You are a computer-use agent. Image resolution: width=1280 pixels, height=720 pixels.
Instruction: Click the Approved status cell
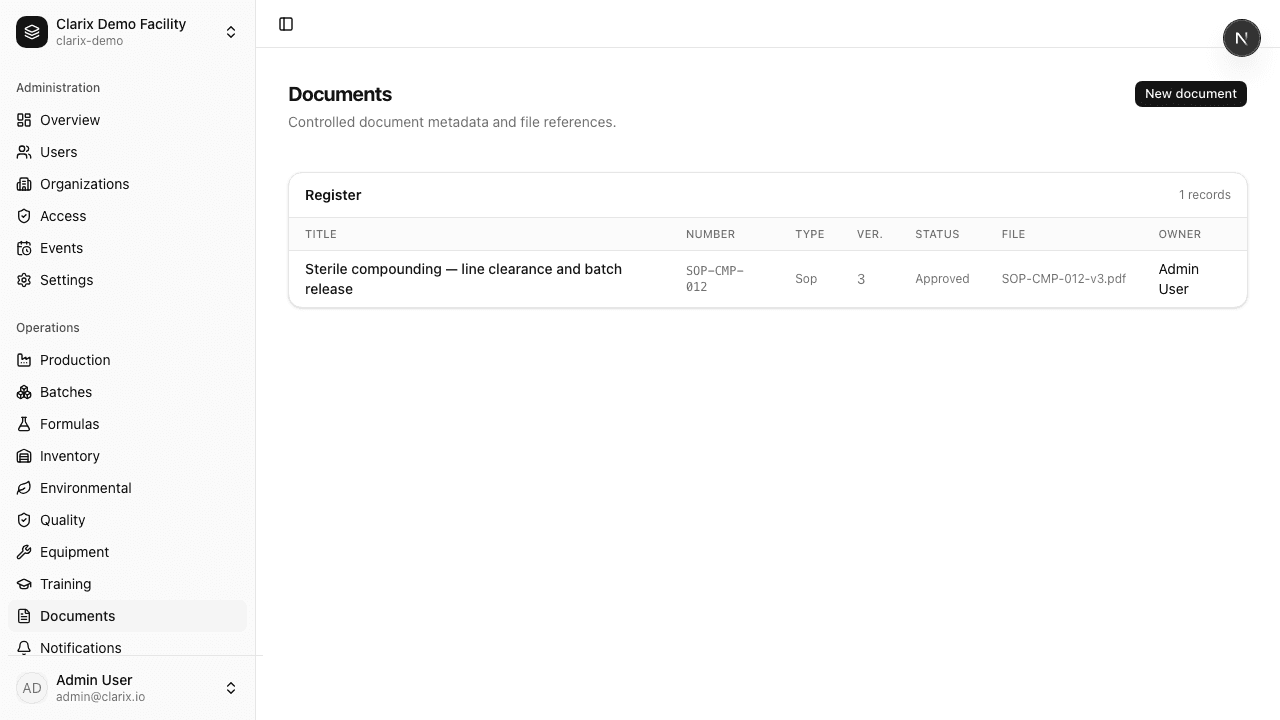[x=942, y=279]
